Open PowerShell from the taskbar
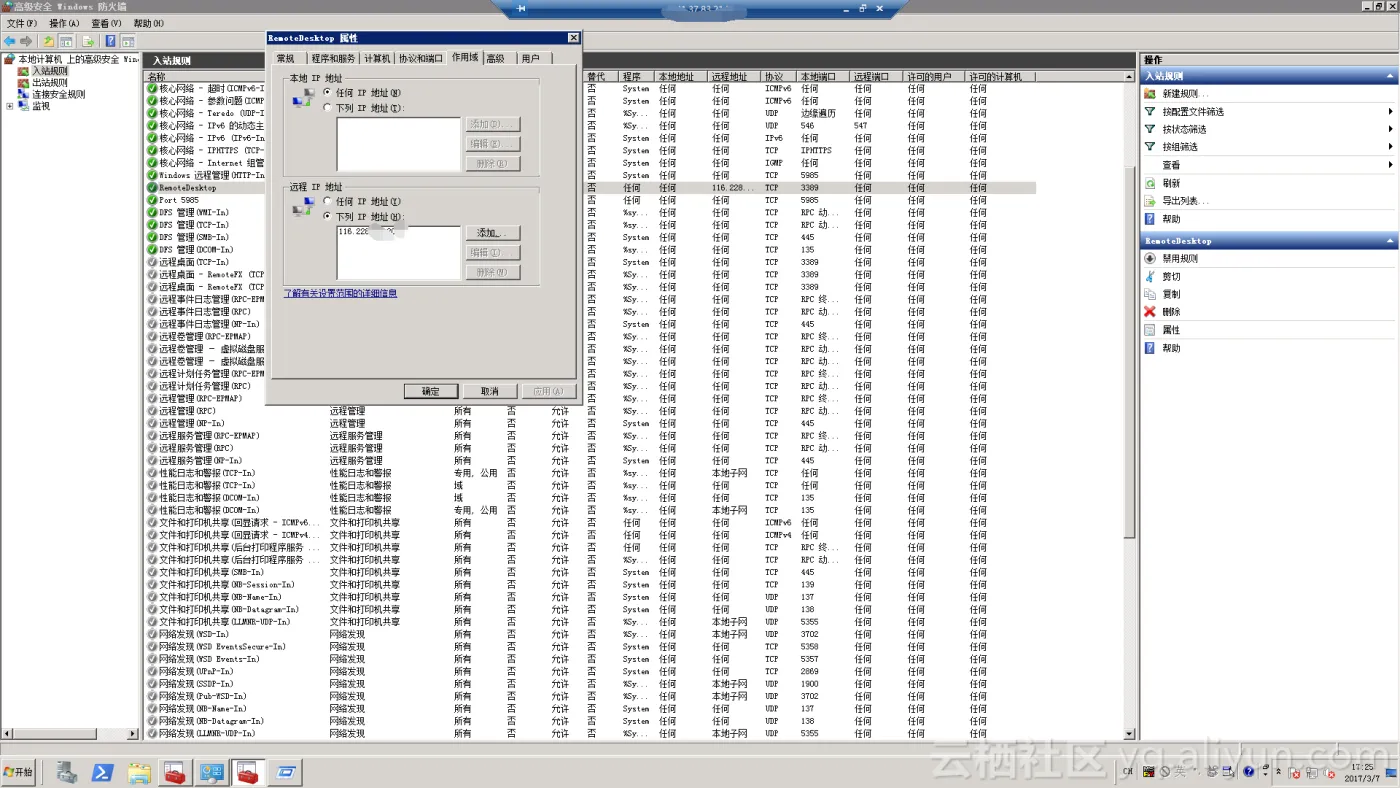Image resolution: width=1400 pixels, height=788 pixels. pos(102,772)
